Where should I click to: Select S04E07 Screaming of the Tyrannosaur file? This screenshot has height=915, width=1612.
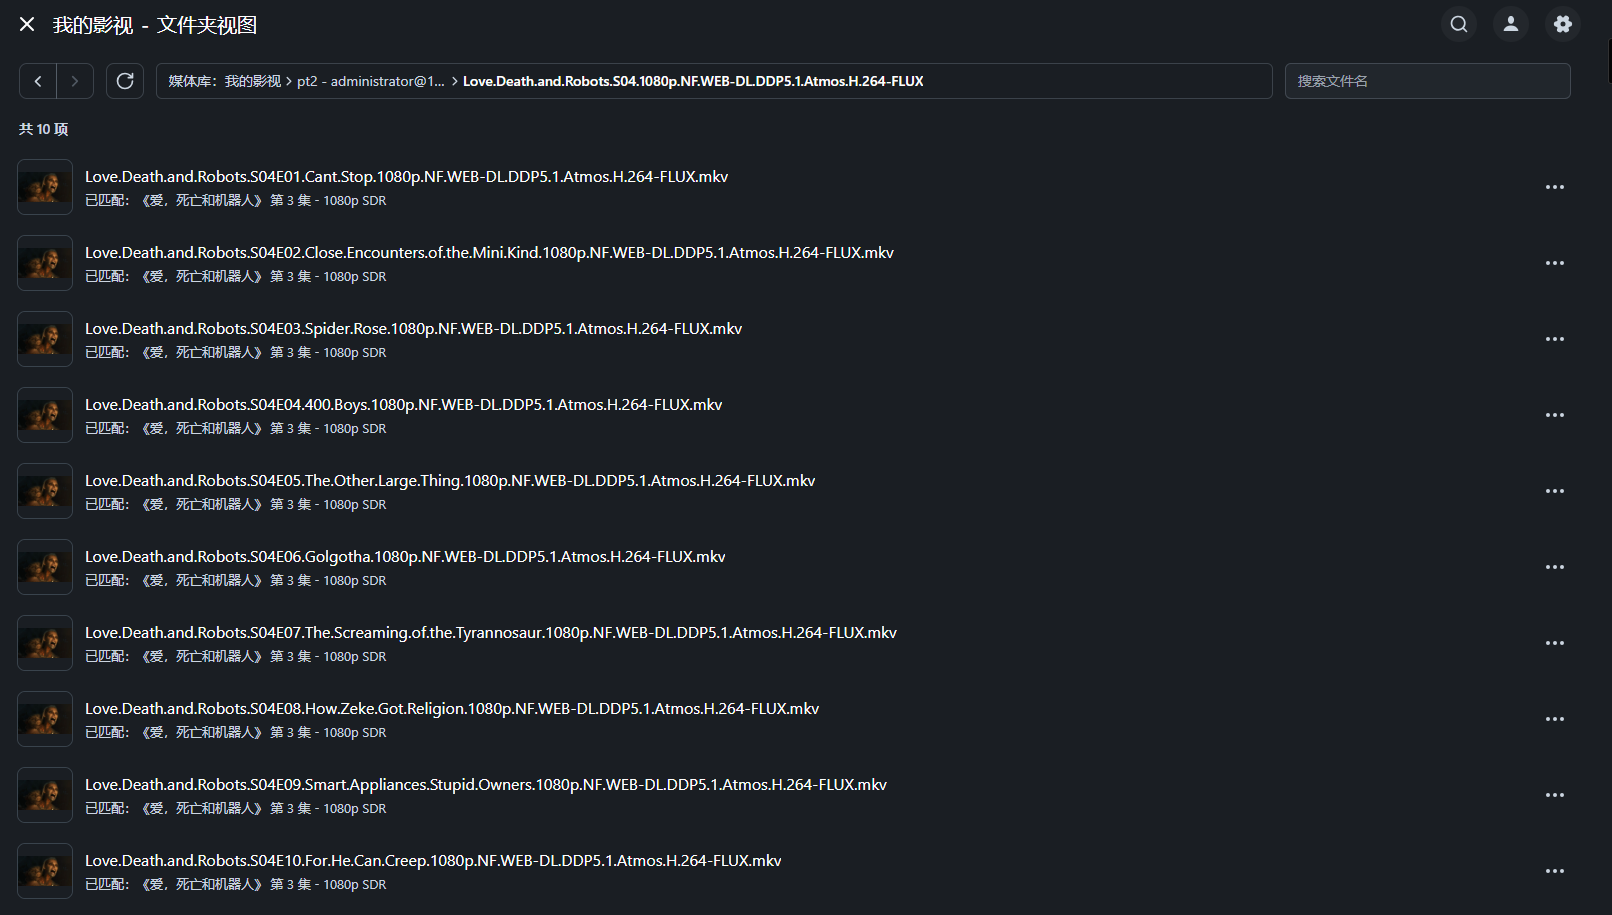(x=490, y=633)
